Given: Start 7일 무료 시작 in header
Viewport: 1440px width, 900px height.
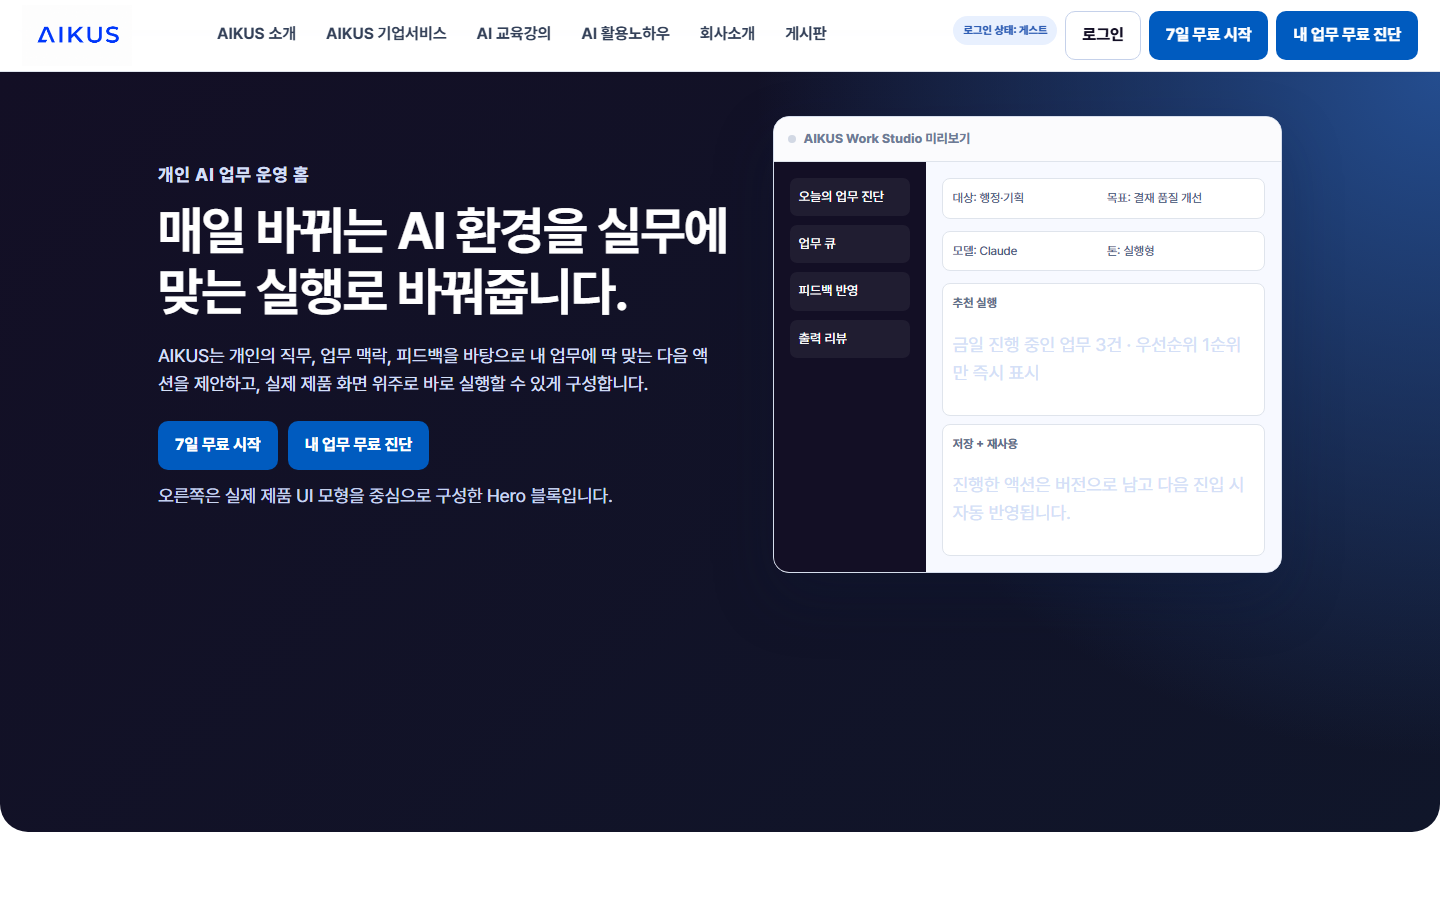Looking at the screenshot, I should pos(1208,35).
